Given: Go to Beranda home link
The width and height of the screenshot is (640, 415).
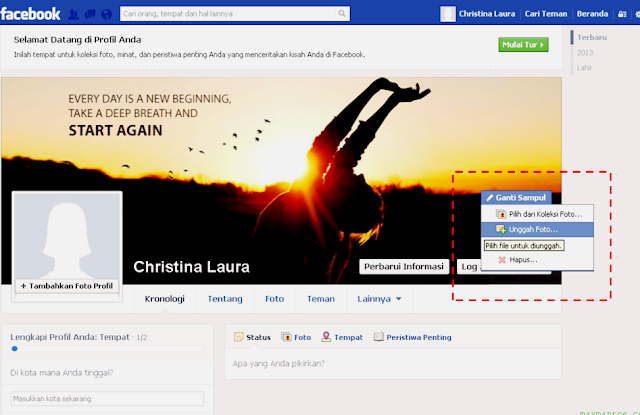Looking at the screenshot, I should [x=592, y=14].
